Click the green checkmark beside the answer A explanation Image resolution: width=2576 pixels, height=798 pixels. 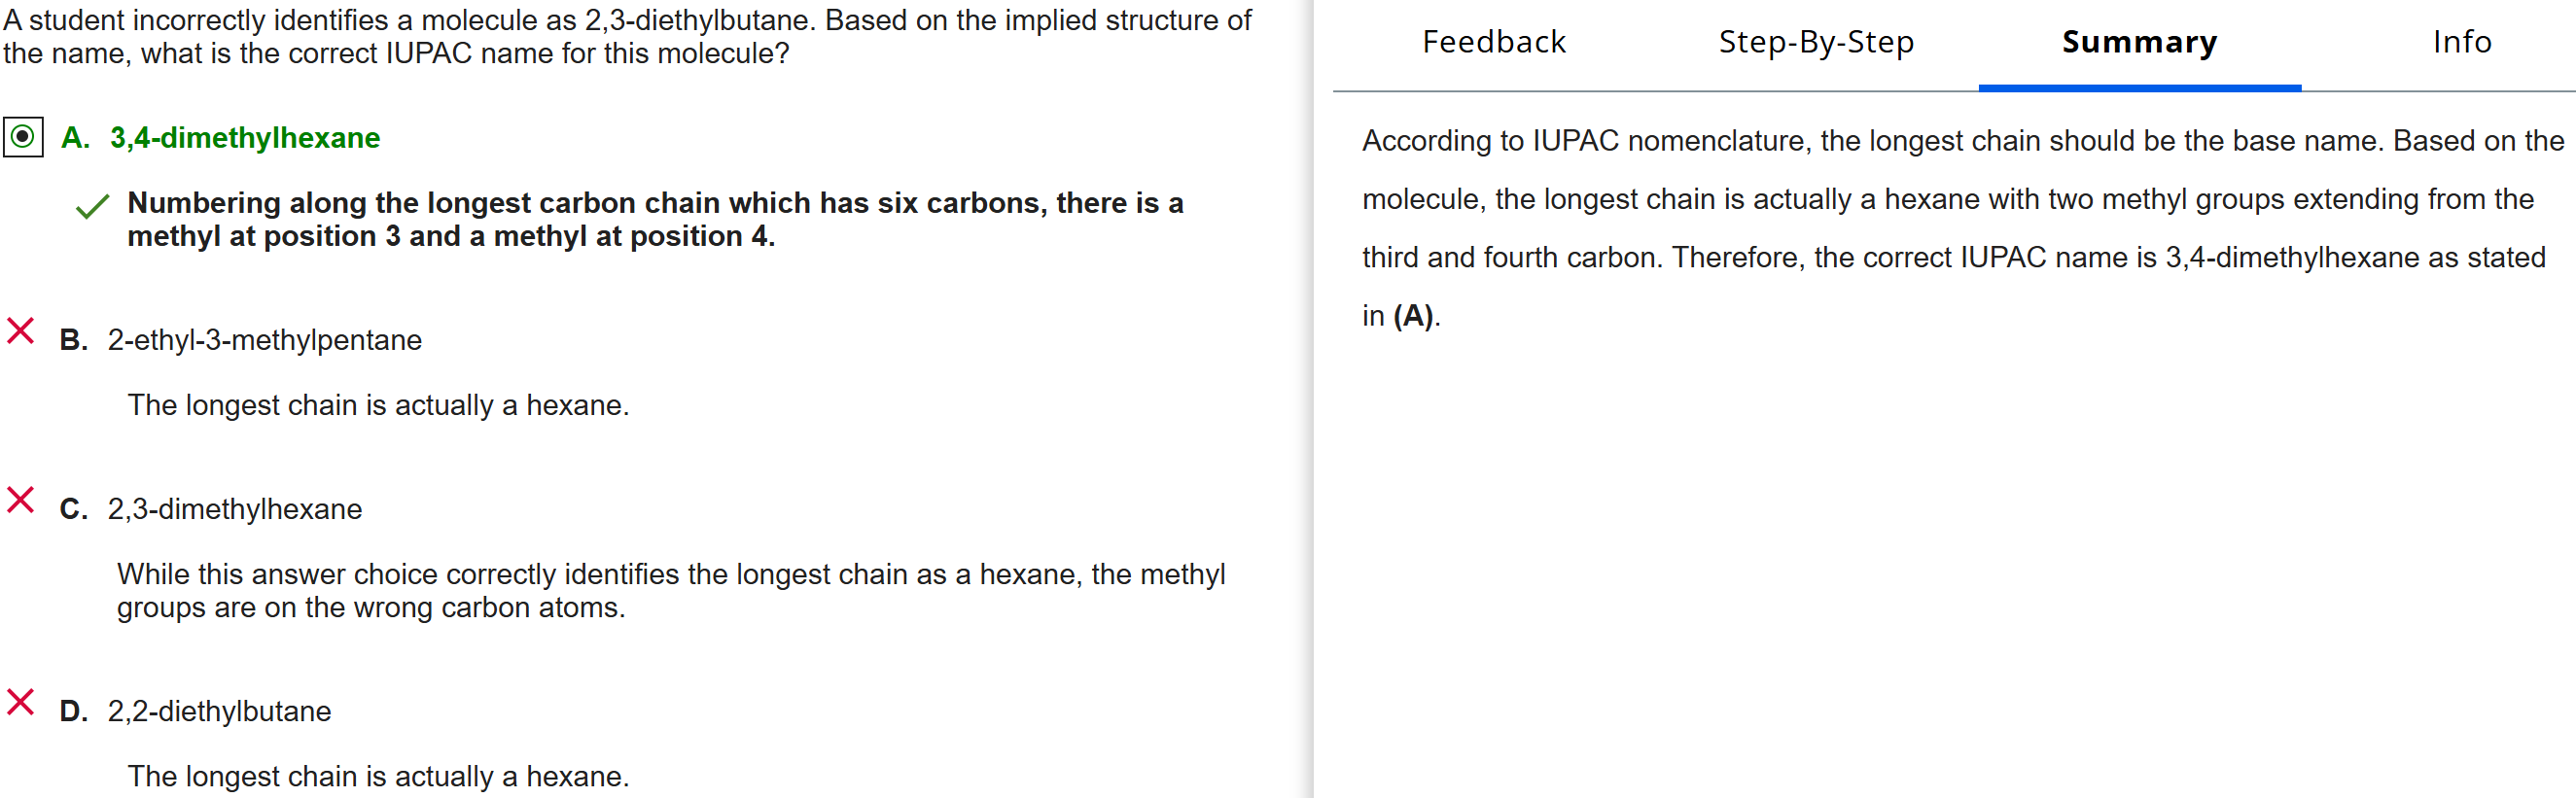tap(92, 206)
